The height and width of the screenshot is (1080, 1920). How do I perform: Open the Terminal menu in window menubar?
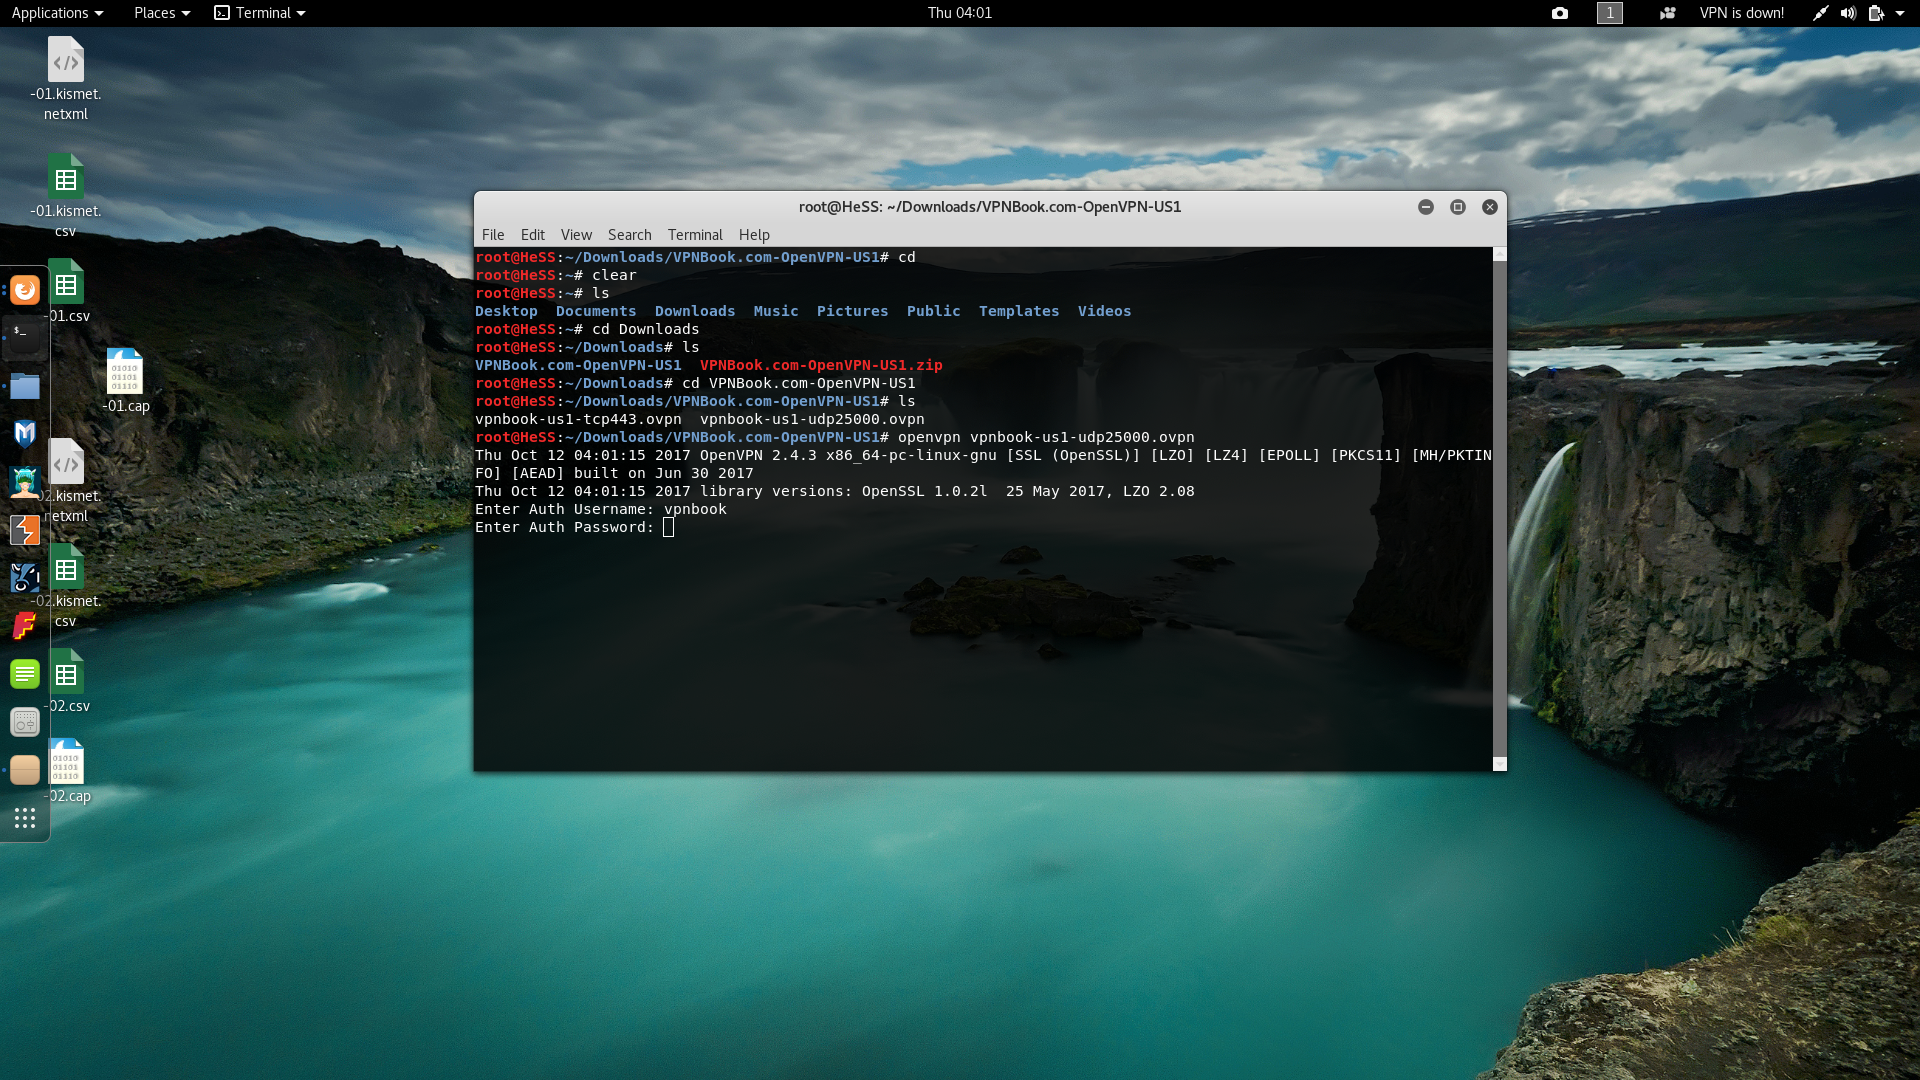(x=695, y=235)
